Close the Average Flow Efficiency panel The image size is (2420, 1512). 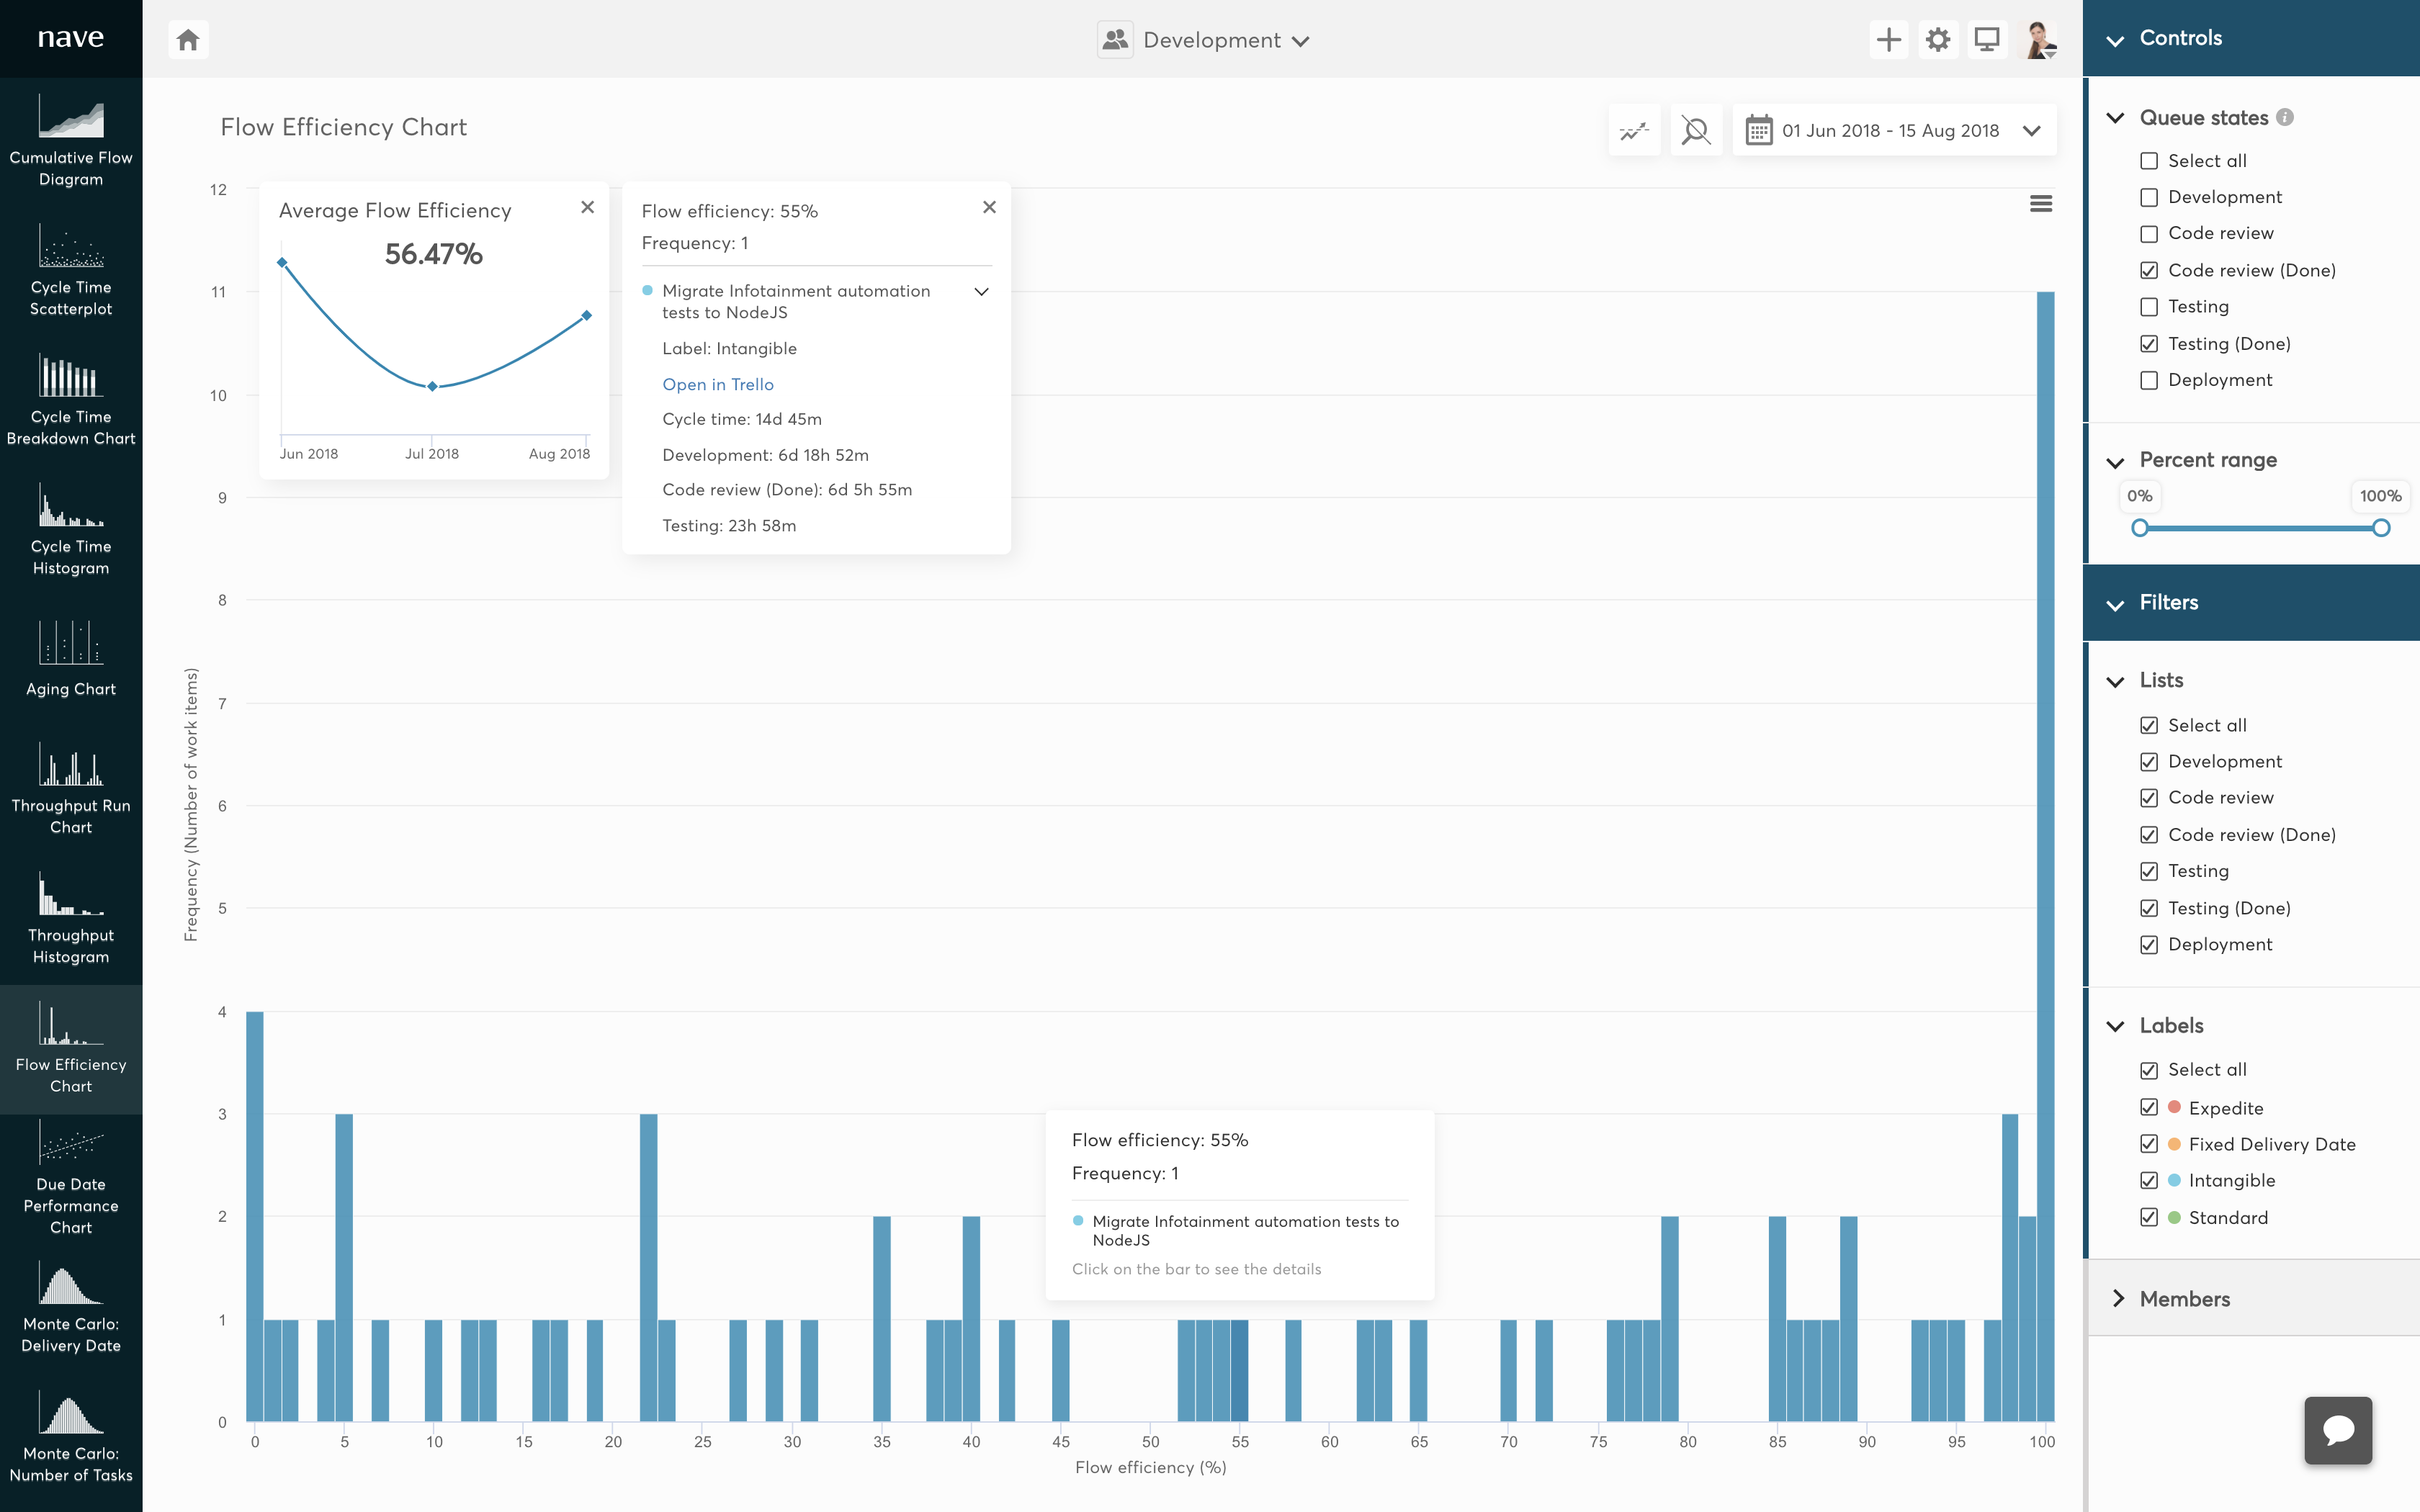pyautogui.click(x=588, y=207)
